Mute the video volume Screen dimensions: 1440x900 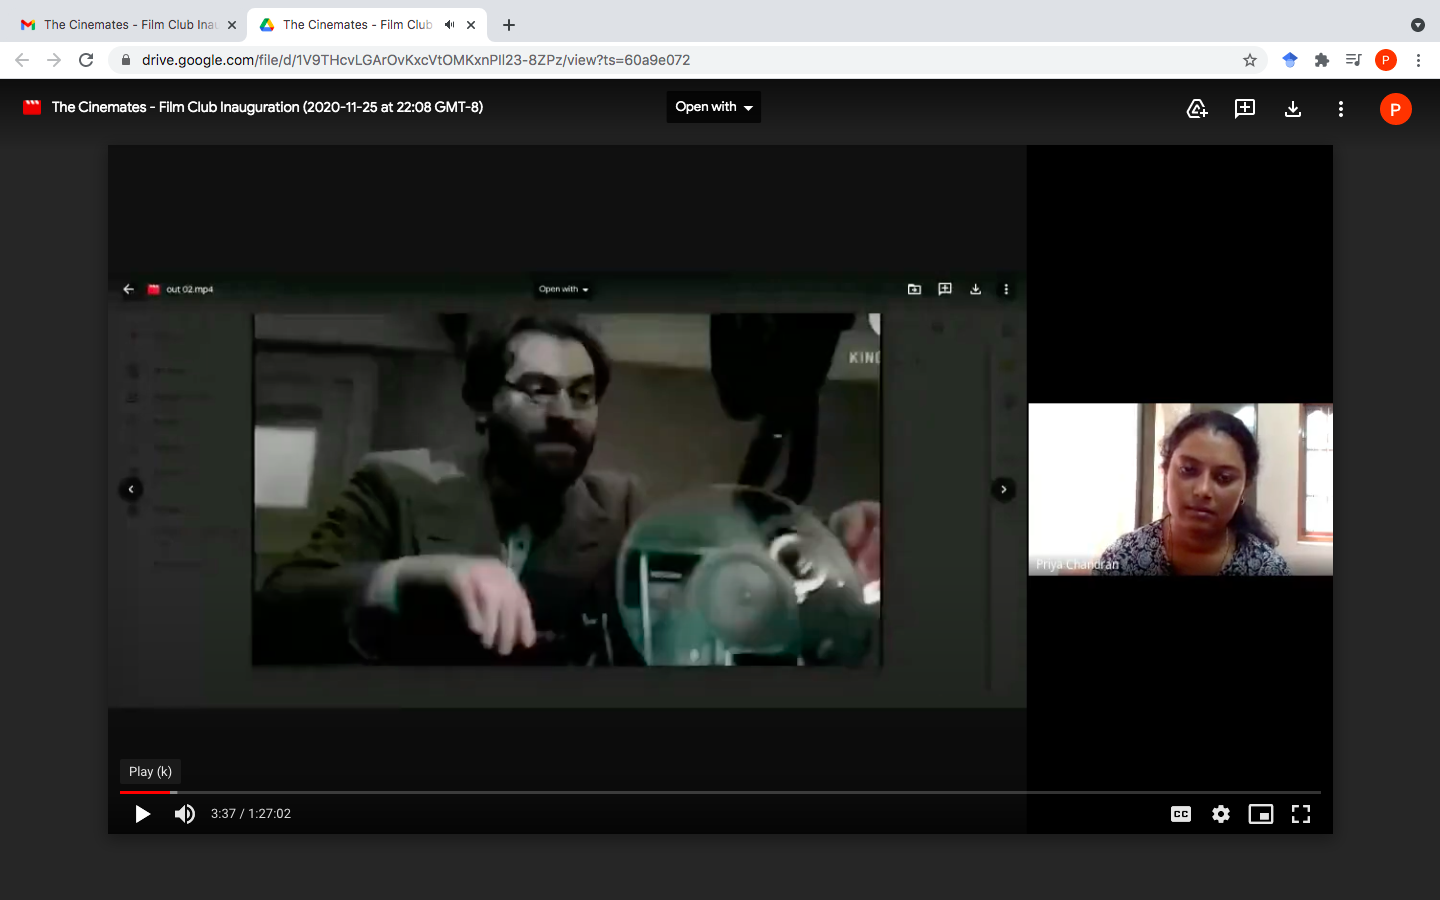tap(185, 814)
